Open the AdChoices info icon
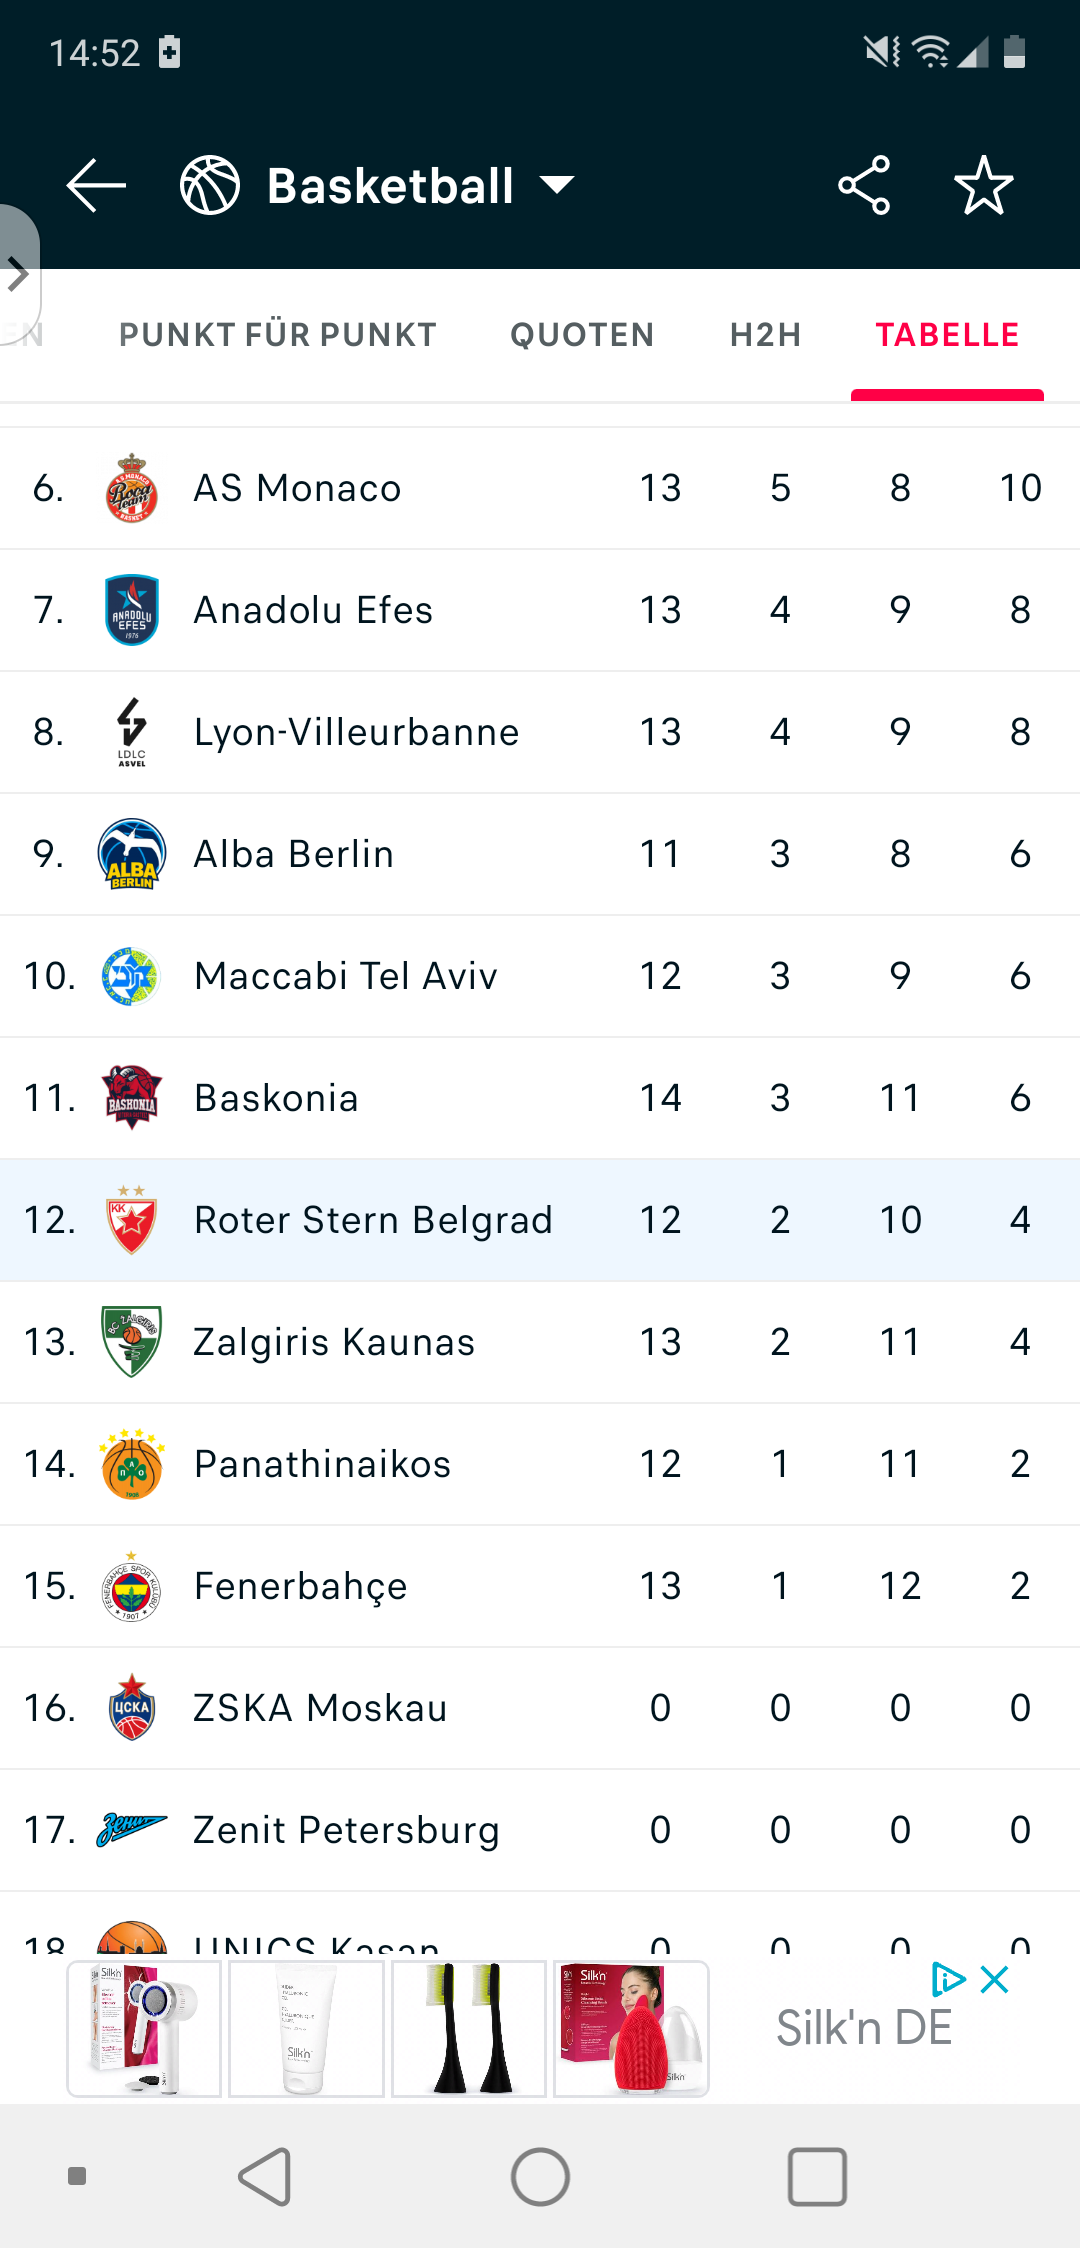Image resolution: width=1080 pixels, height=2248 pixels. [948, 1979]
